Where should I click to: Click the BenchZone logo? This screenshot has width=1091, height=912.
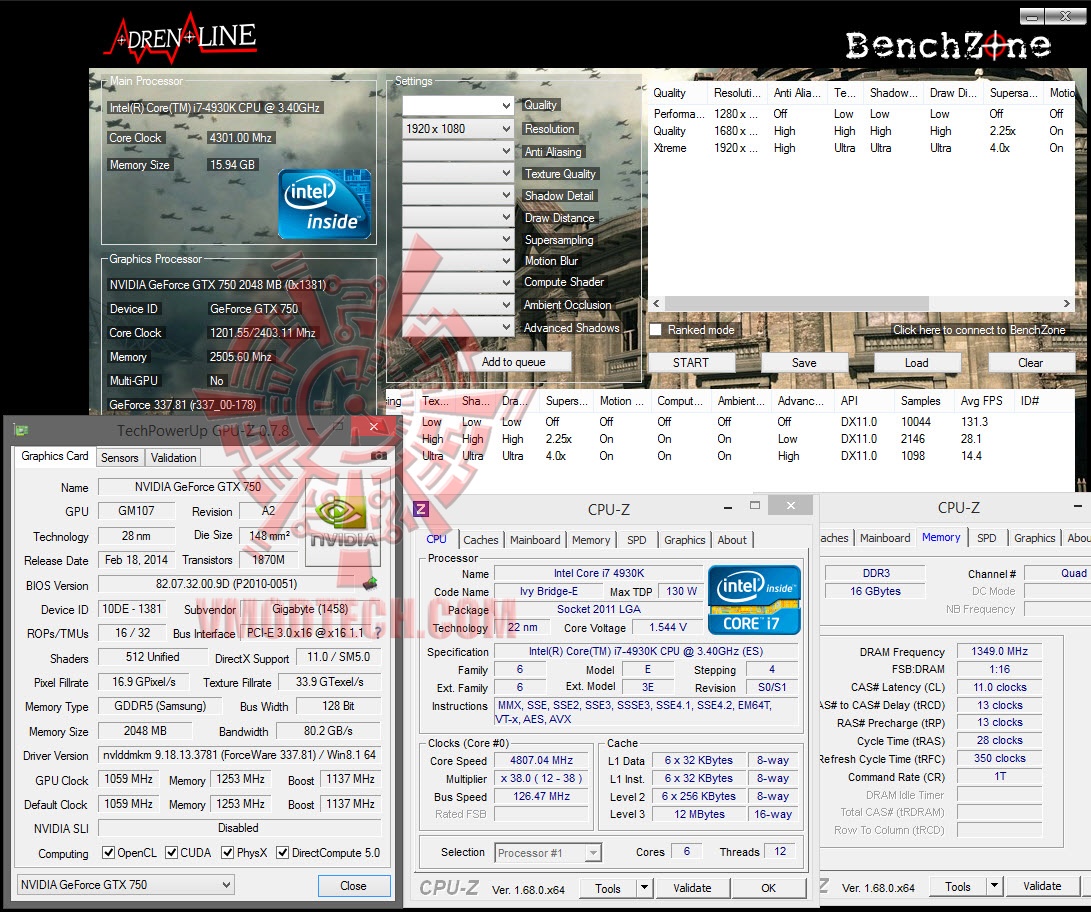(x=948, y=46)
